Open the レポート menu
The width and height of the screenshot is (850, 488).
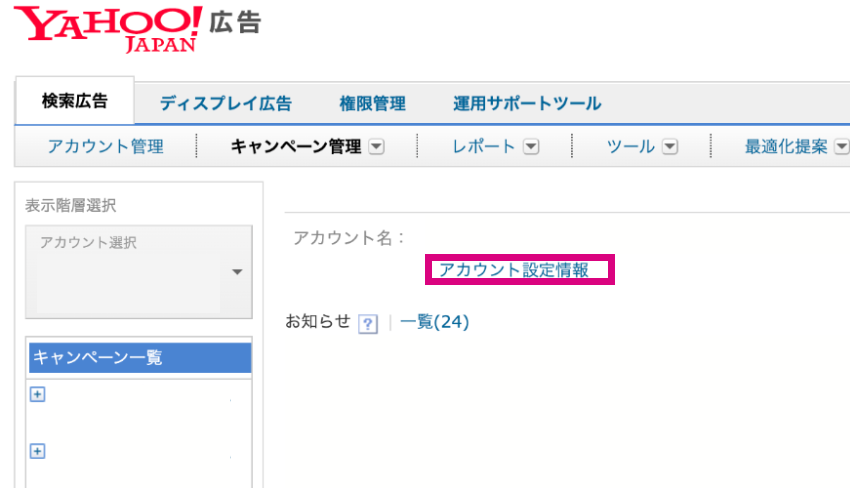pyautogui.click(x=484, y=146)
